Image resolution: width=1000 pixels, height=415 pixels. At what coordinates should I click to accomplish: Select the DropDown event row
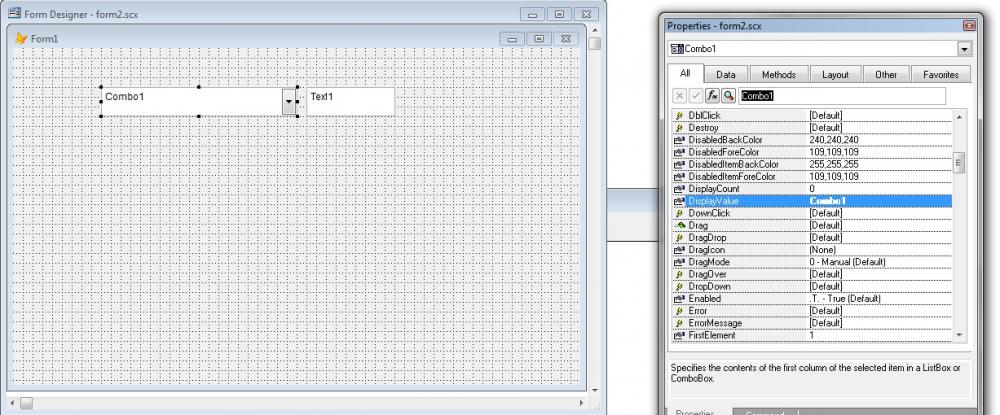tap(812, 286)
